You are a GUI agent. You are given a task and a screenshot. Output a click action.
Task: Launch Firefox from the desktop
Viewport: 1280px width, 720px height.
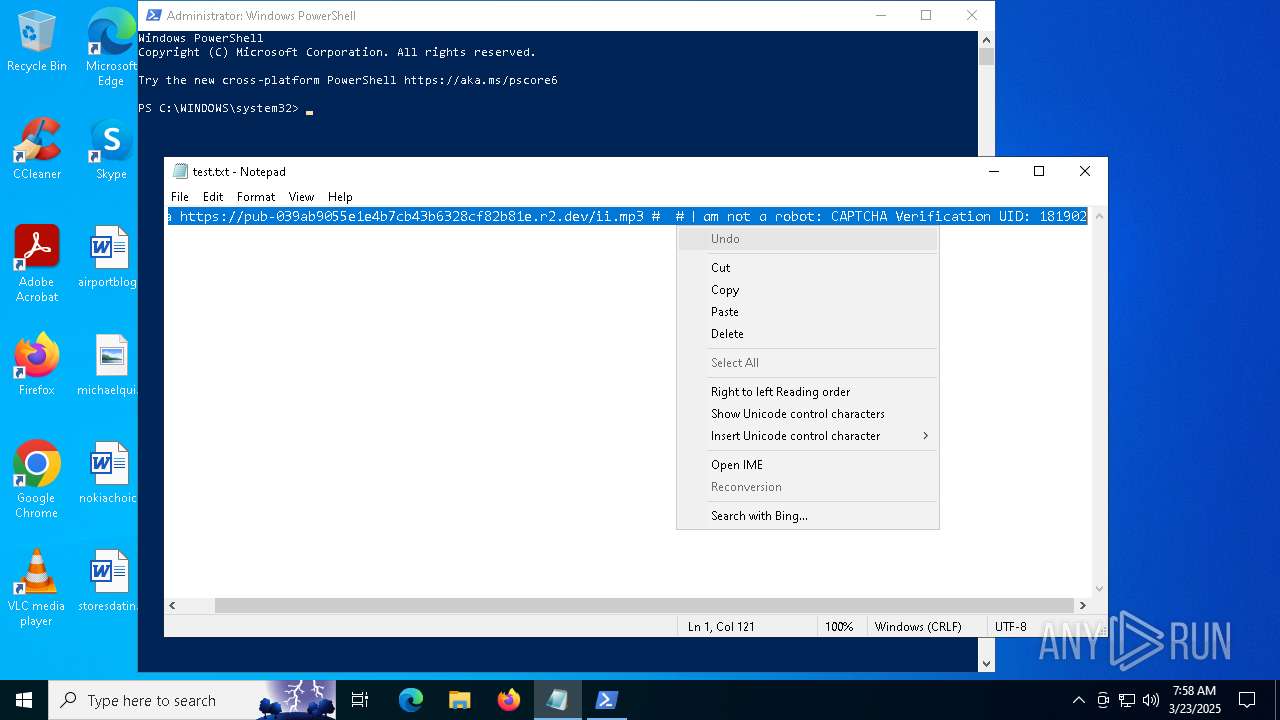[x=37, y=366]
